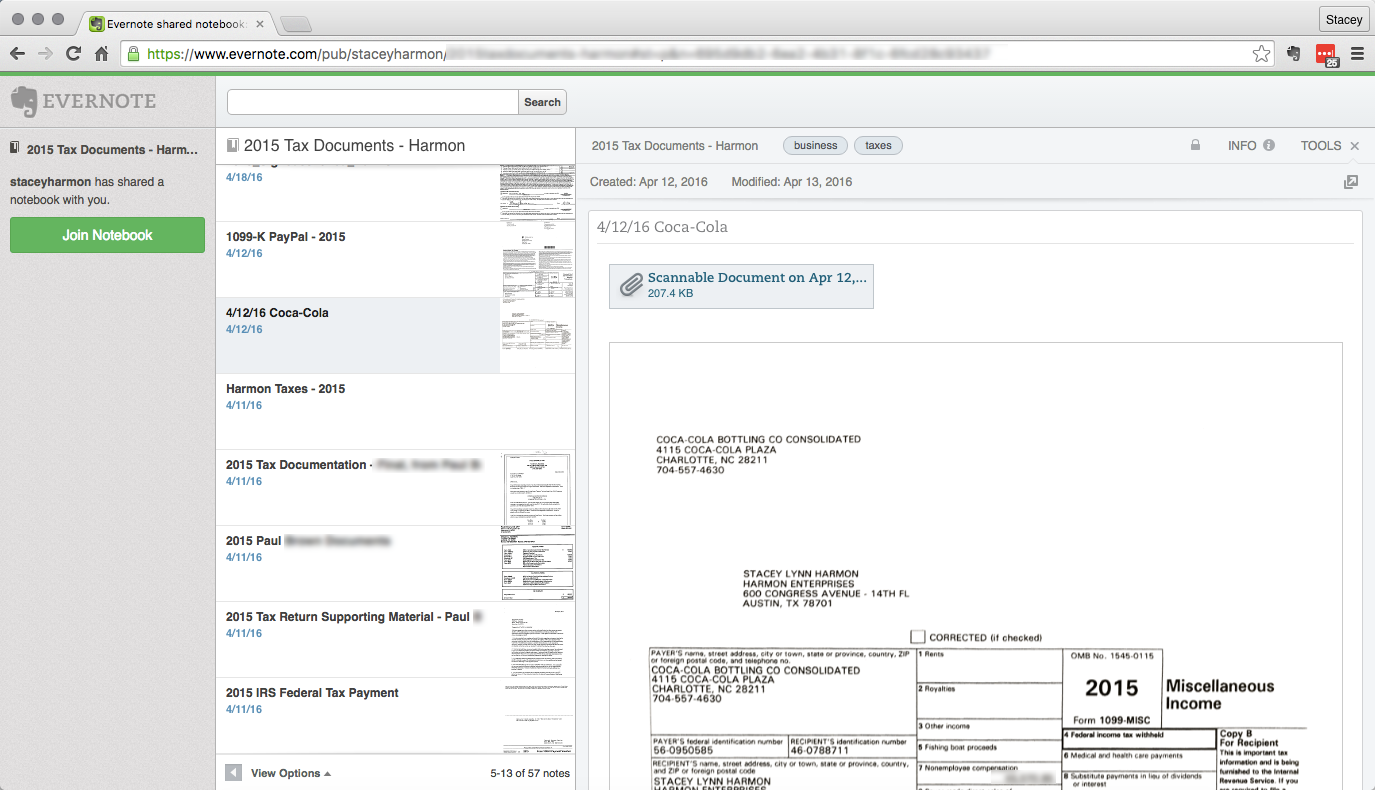Click the Search button
Screen dimensions: 1375x790
[x=542, y=102]
